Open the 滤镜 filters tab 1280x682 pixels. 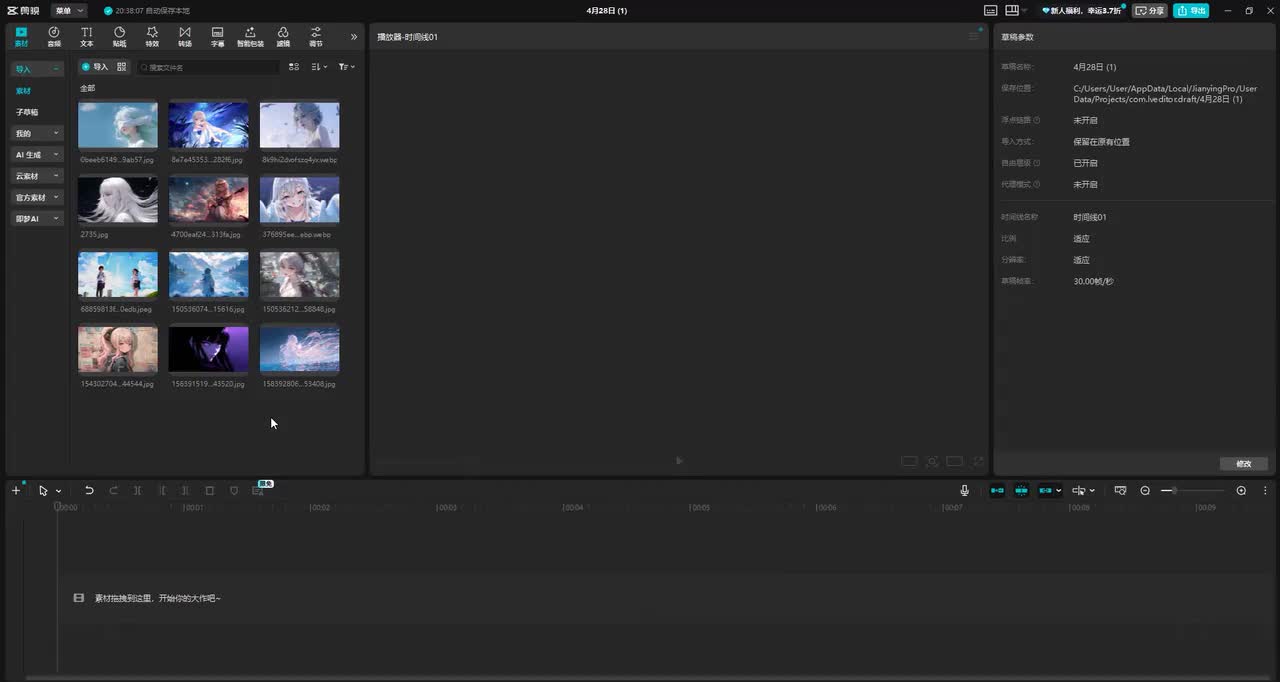283,37
